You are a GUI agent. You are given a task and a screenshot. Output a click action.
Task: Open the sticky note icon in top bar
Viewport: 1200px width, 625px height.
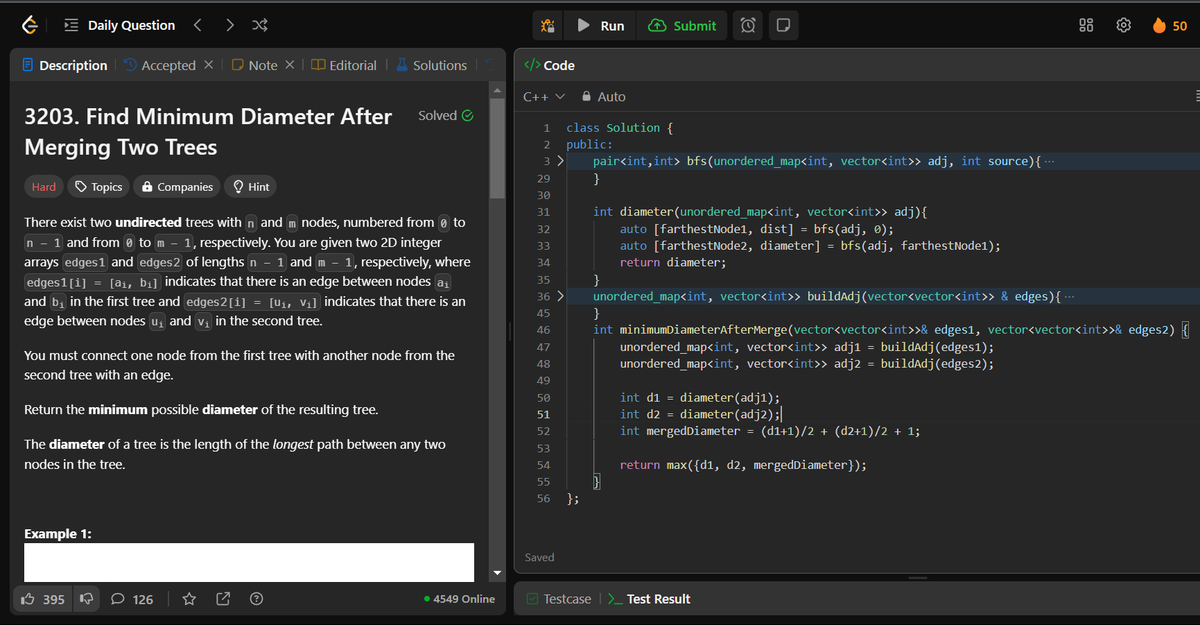(782, 26)
